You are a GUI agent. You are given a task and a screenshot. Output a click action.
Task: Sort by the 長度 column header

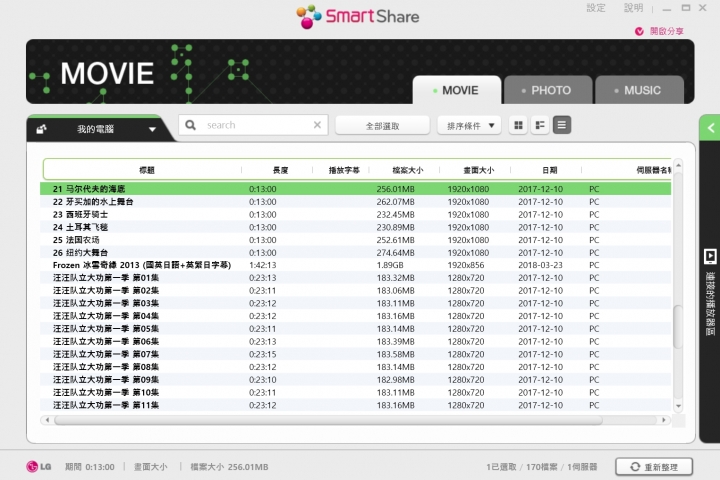click(280, 170)
